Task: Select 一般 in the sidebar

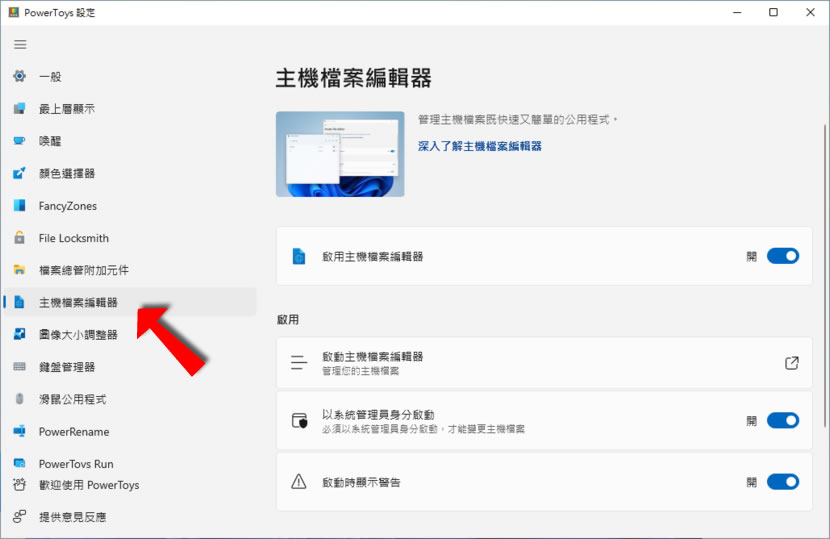Action: [x=130, y=76]
